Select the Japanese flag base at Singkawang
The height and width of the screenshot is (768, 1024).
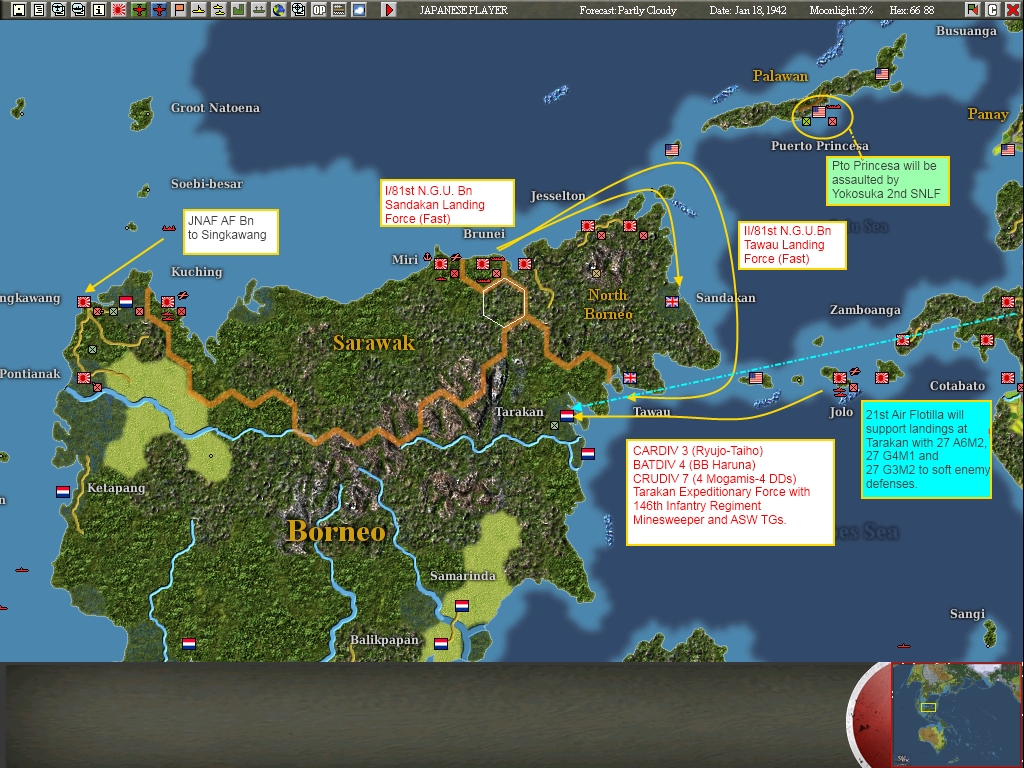[84, 302]
